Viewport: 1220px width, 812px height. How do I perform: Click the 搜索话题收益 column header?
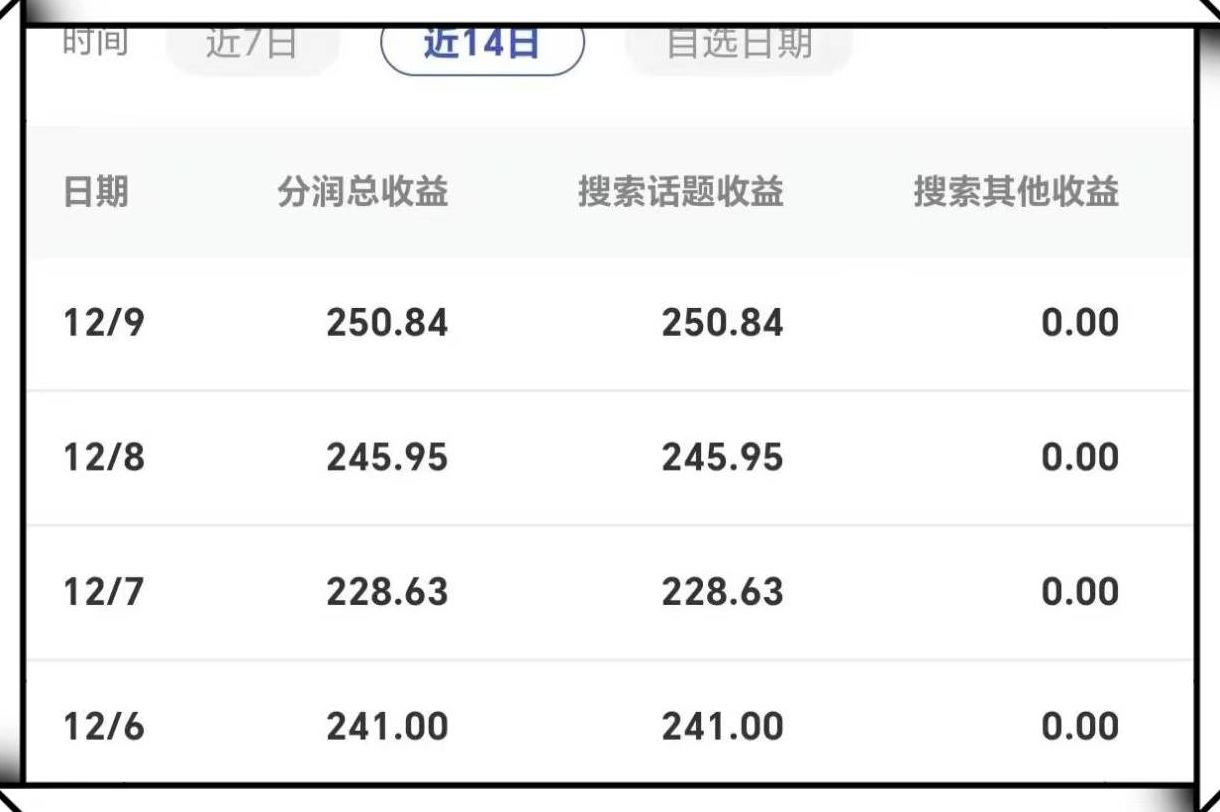click(680, 192)
